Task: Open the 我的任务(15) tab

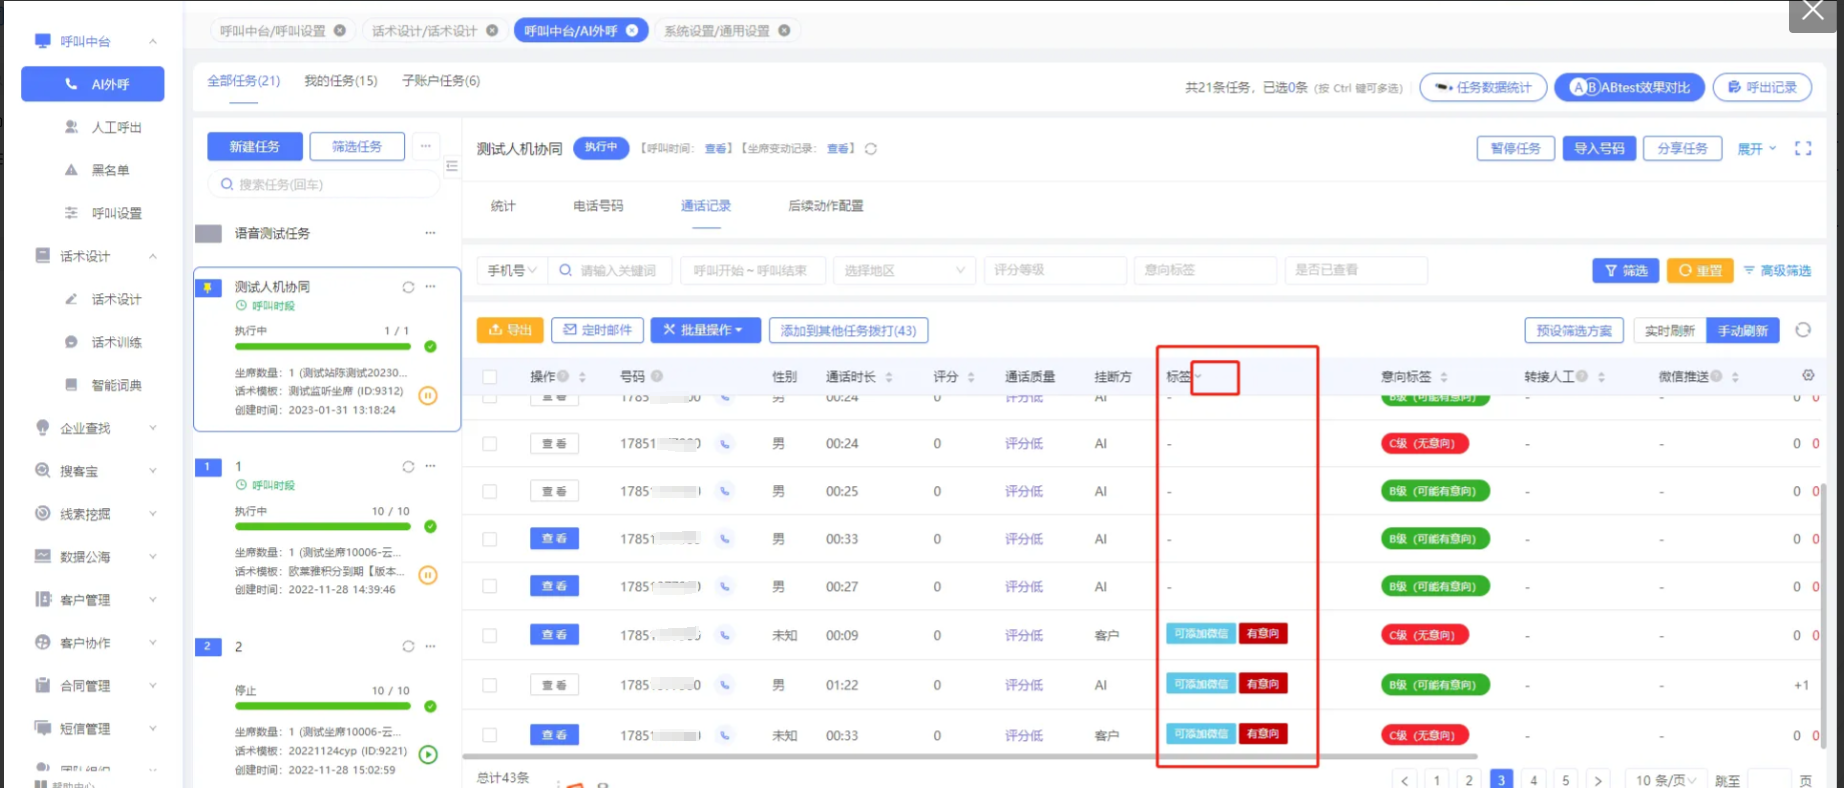Action: tap(340, 81)
